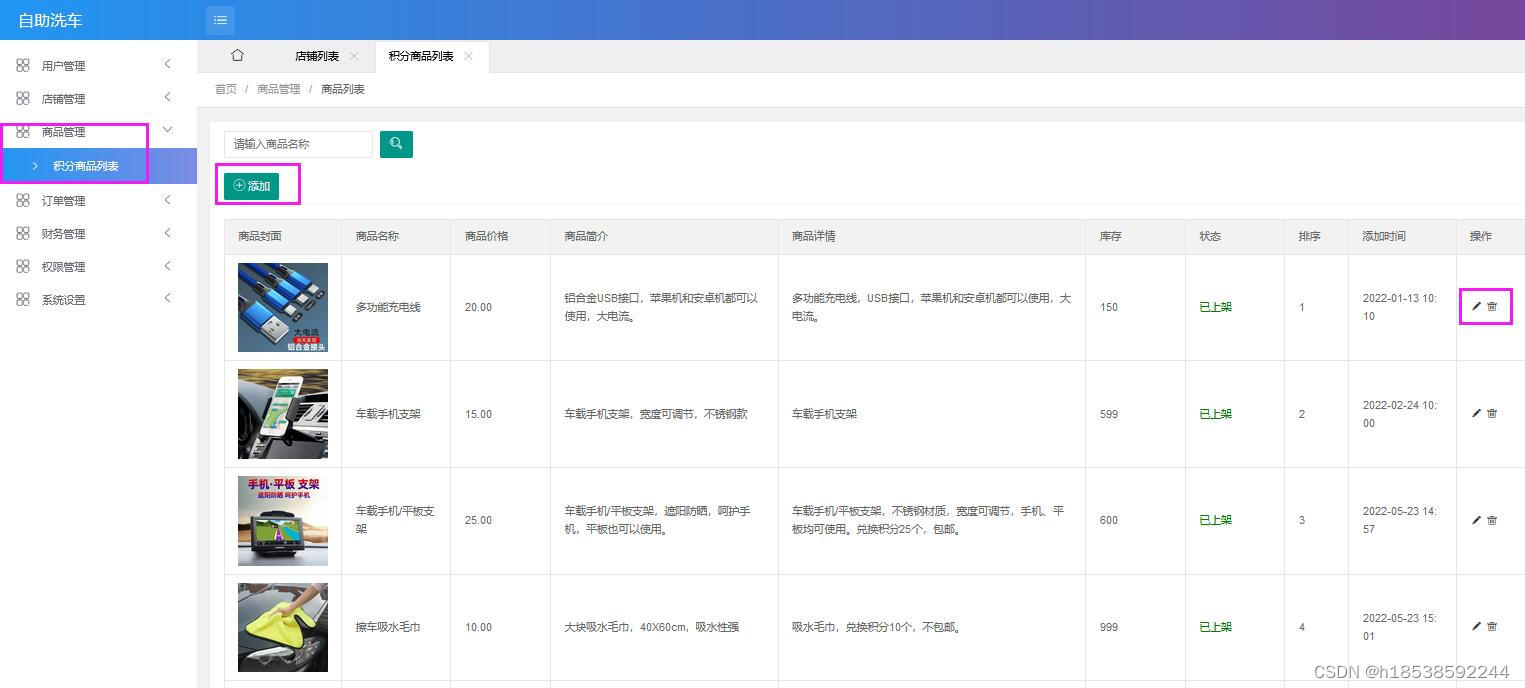The height and width of the screenshot is (688, 1525).
Task: Delete the 车载手机支架 product row
Action: pyautogui.click(x=1492, y=413)
